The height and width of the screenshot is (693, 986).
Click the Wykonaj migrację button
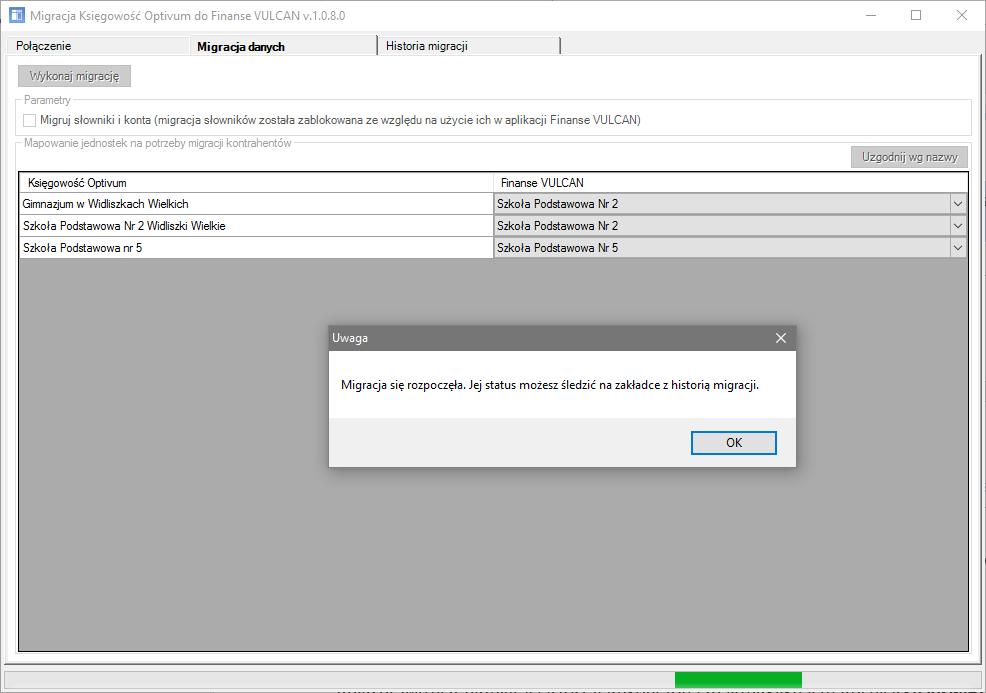[x=74, y=76]
